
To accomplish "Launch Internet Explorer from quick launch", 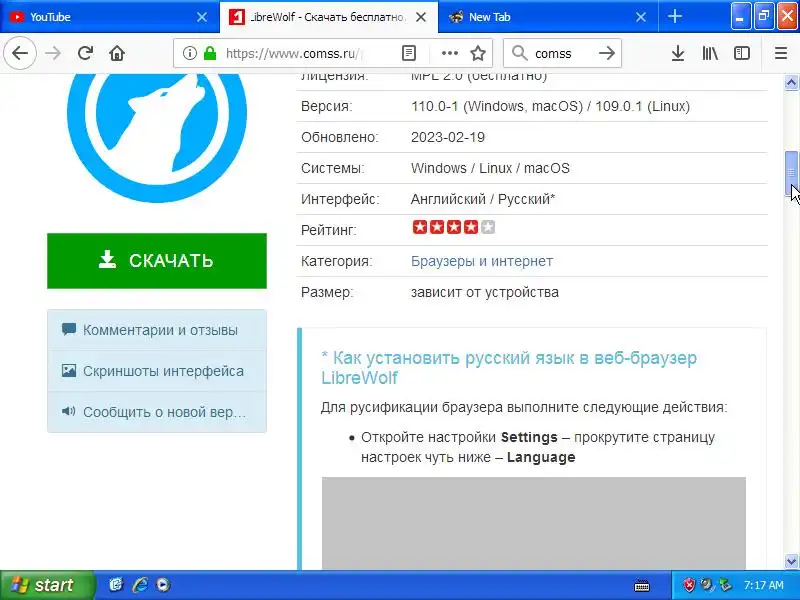I will click(140, 585).
